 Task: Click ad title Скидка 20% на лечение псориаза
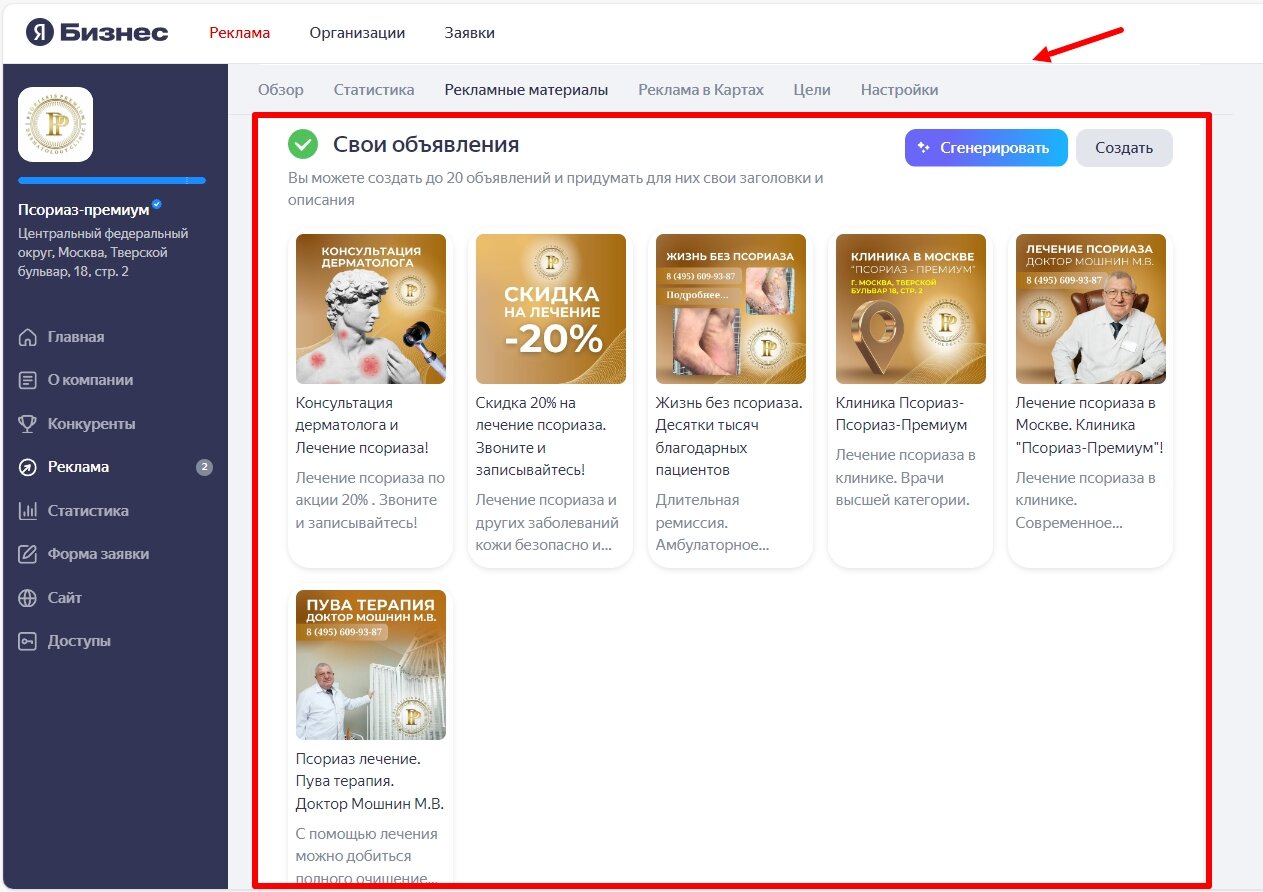[x=541, y=436]
